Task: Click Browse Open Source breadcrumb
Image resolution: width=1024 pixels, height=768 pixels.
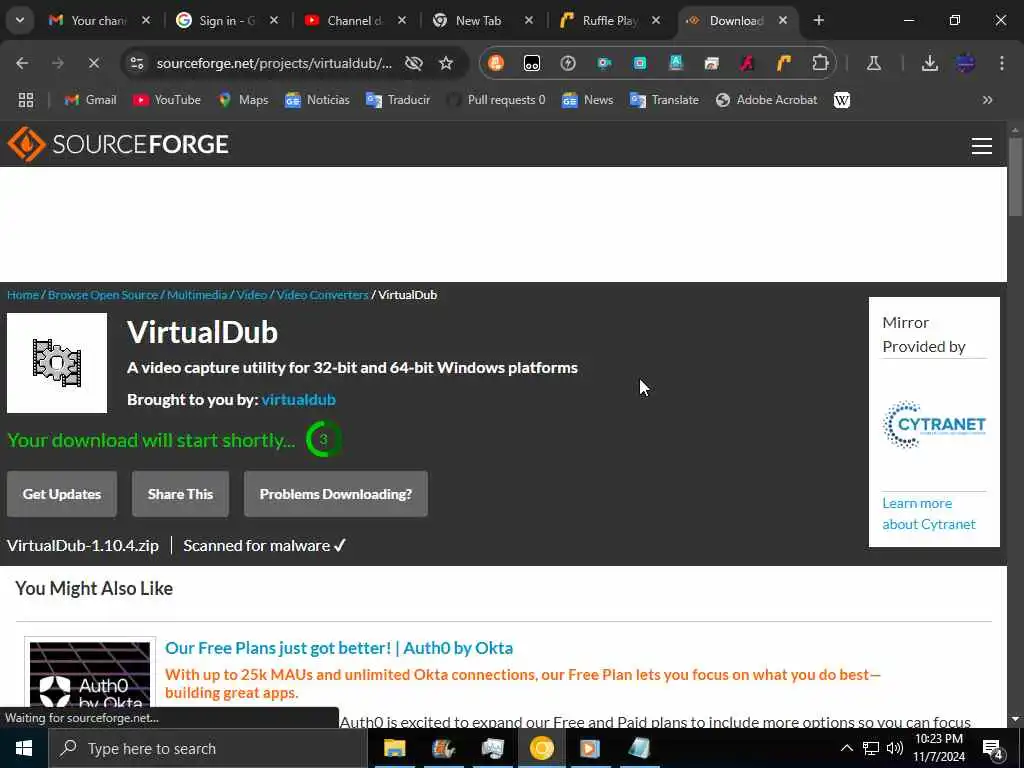Action: [103, 295]
